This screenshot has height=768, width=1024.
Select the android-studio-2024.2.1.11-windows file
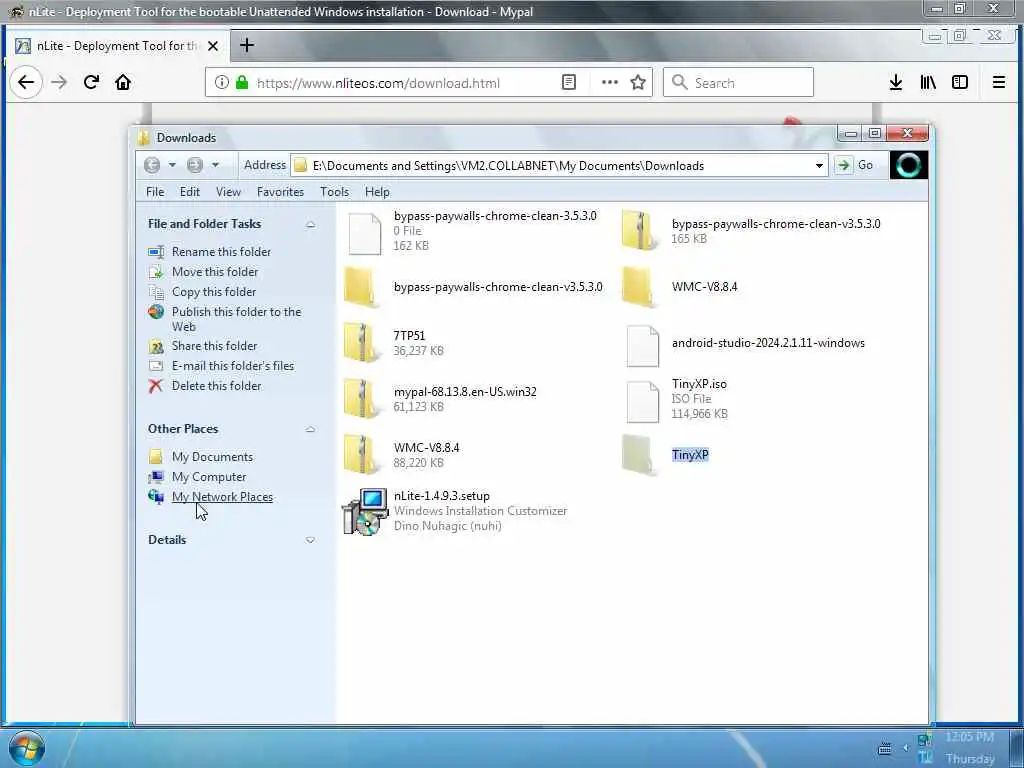click(642, 346)
